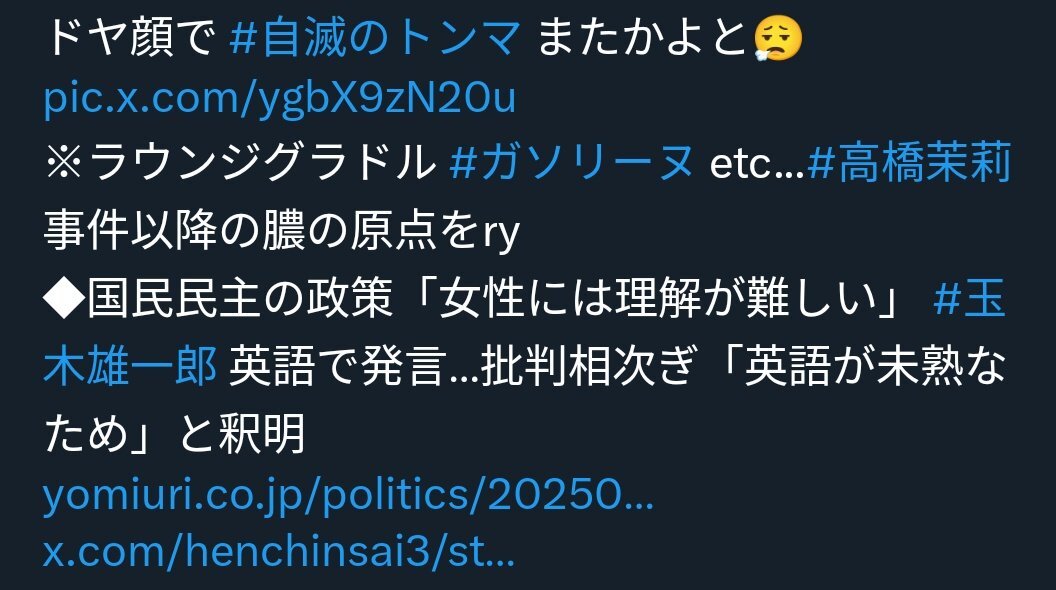
Task: Click the '※ラウンジグラドル' text
Action: [240, 163]
